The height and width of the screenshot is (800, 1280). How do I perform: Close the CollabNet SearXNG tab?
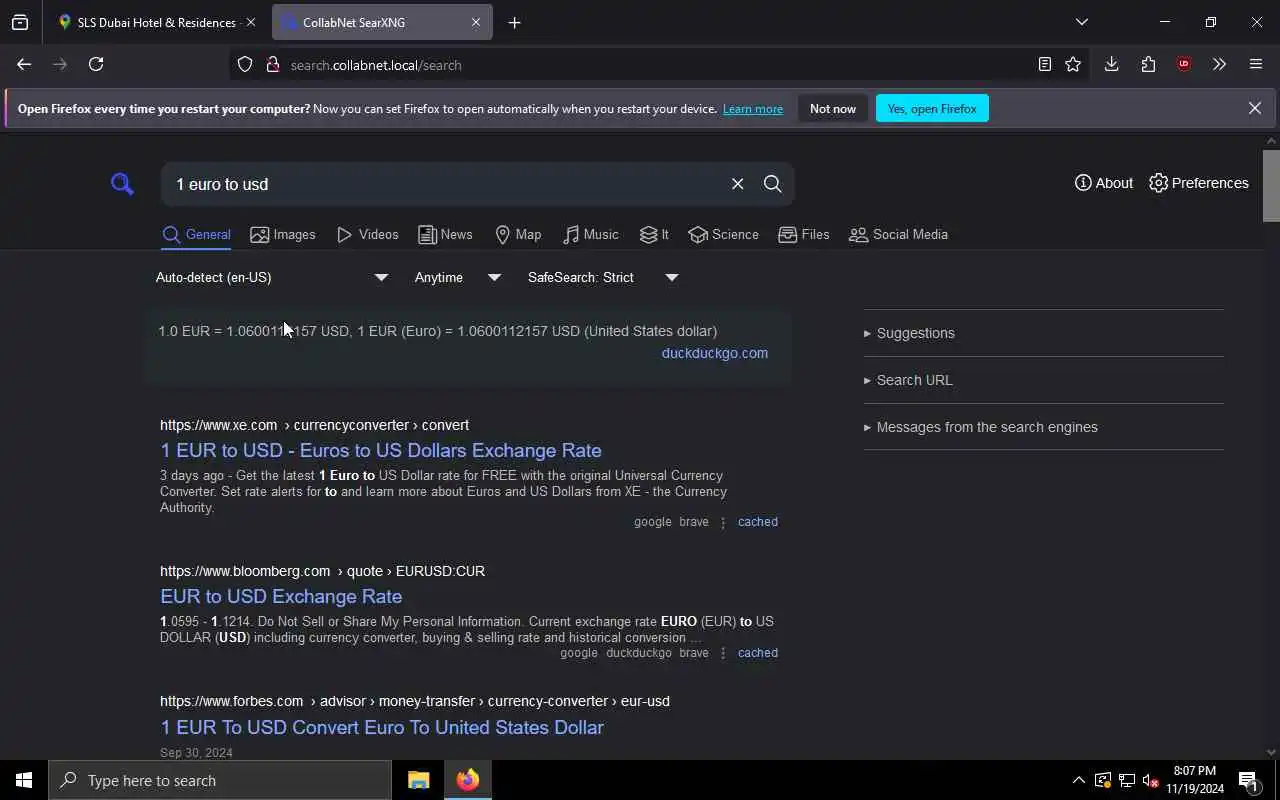point(476,22)
